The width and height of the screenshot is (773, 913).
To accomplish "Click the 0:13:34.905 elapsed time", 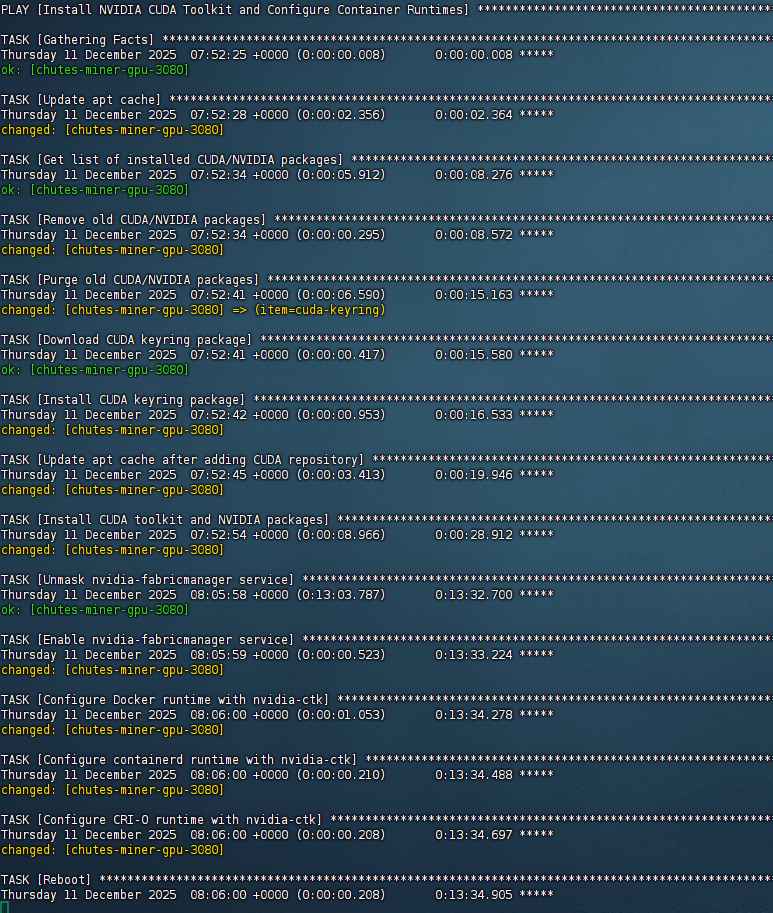I will 473,895.
